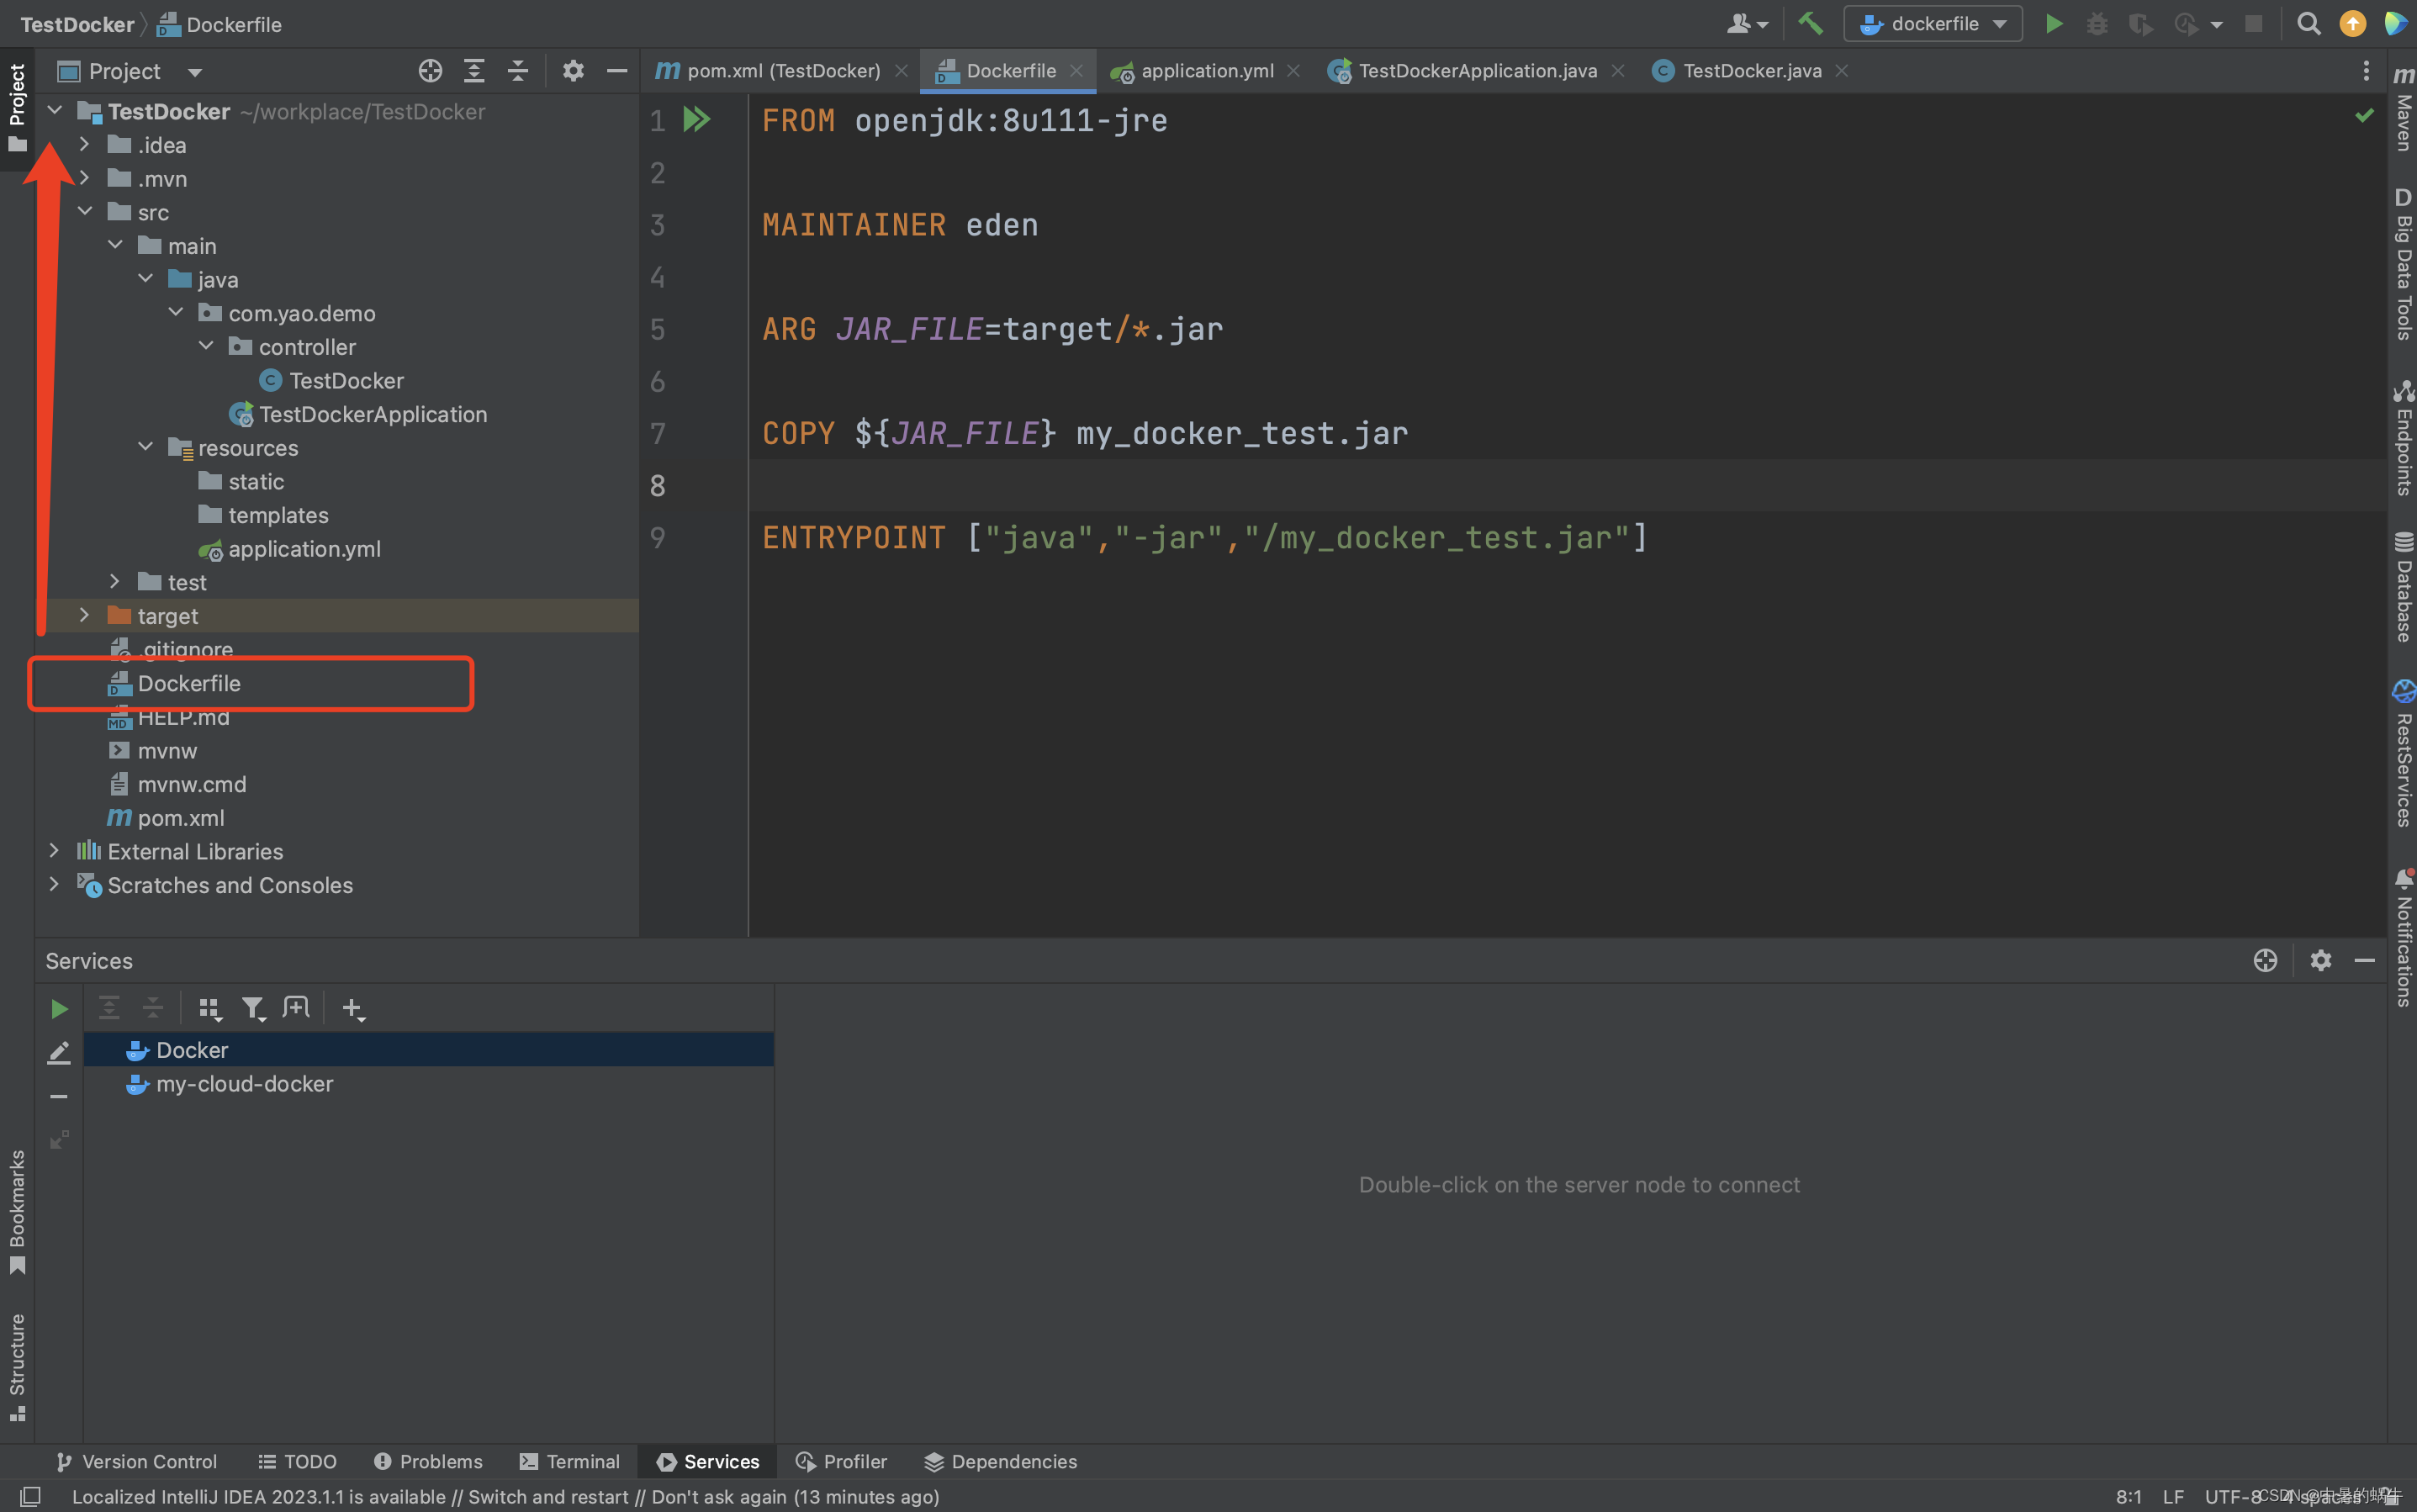Screen dimensions: 2417x1512
Task: Click the Select Opened File crosshair icon
Action: click(x=430, y=71)
